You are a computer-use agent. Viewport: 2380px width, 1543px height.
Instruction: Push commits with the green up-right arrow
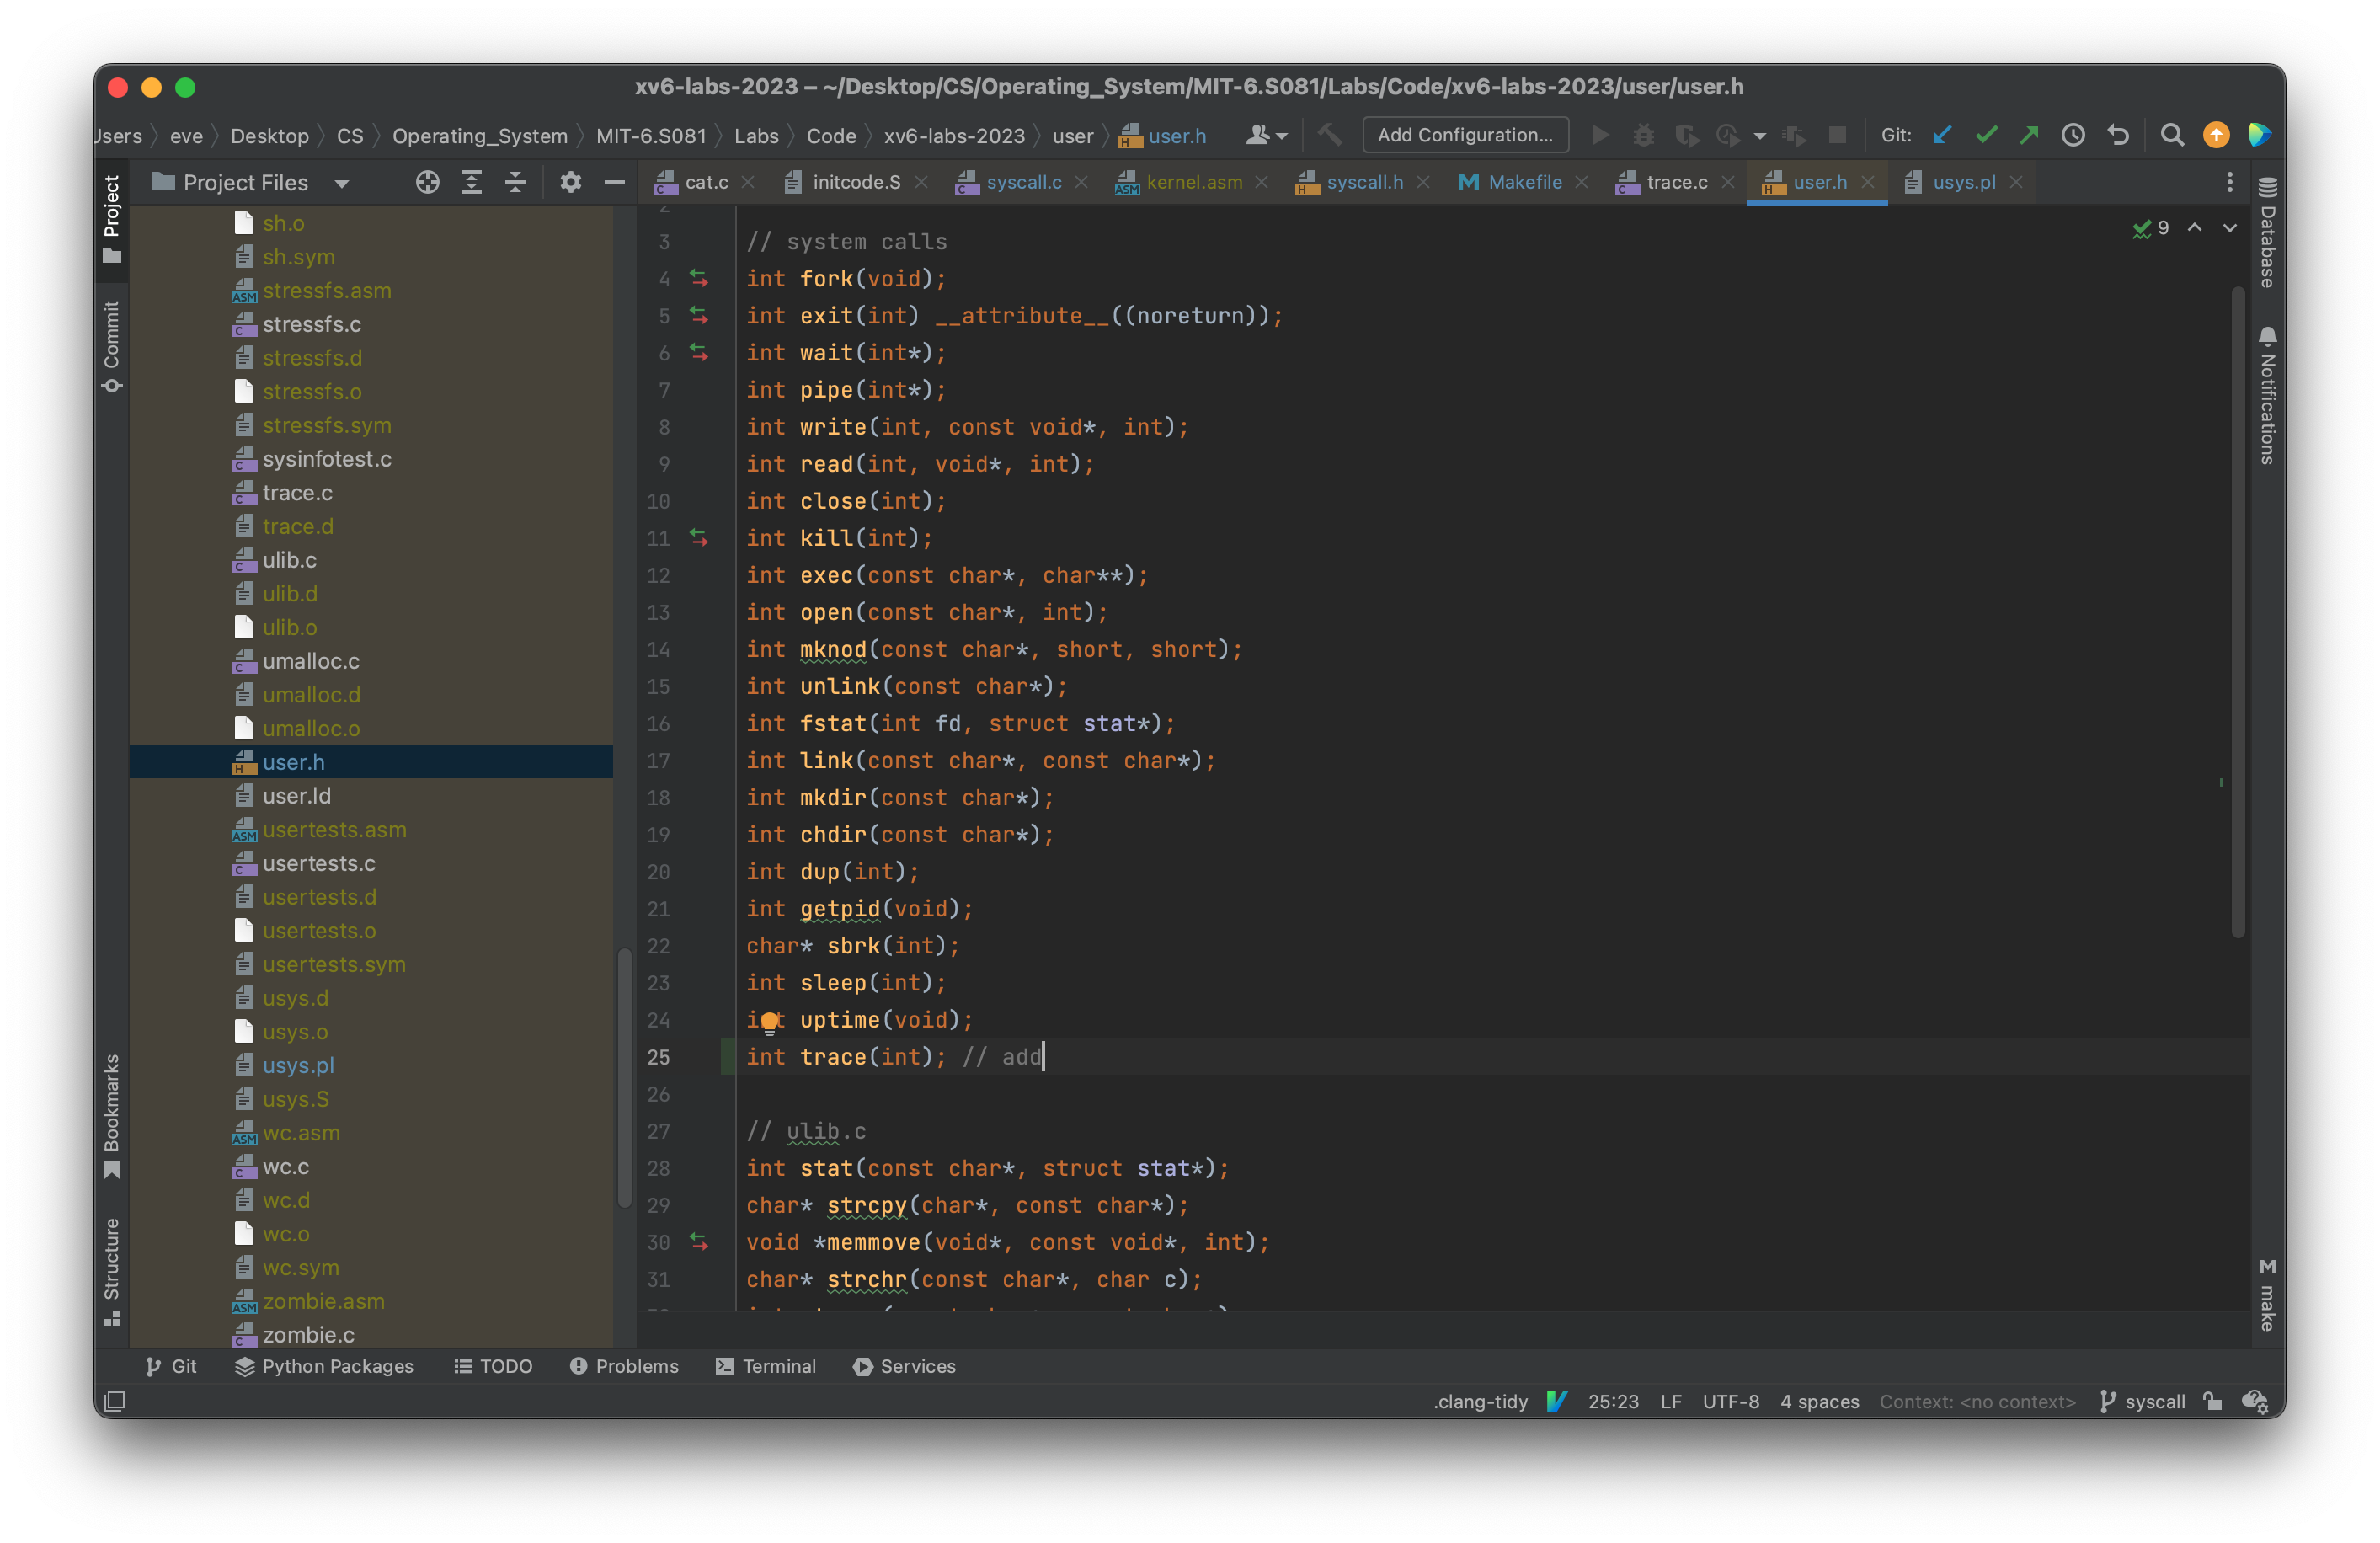click(2030, 135)
